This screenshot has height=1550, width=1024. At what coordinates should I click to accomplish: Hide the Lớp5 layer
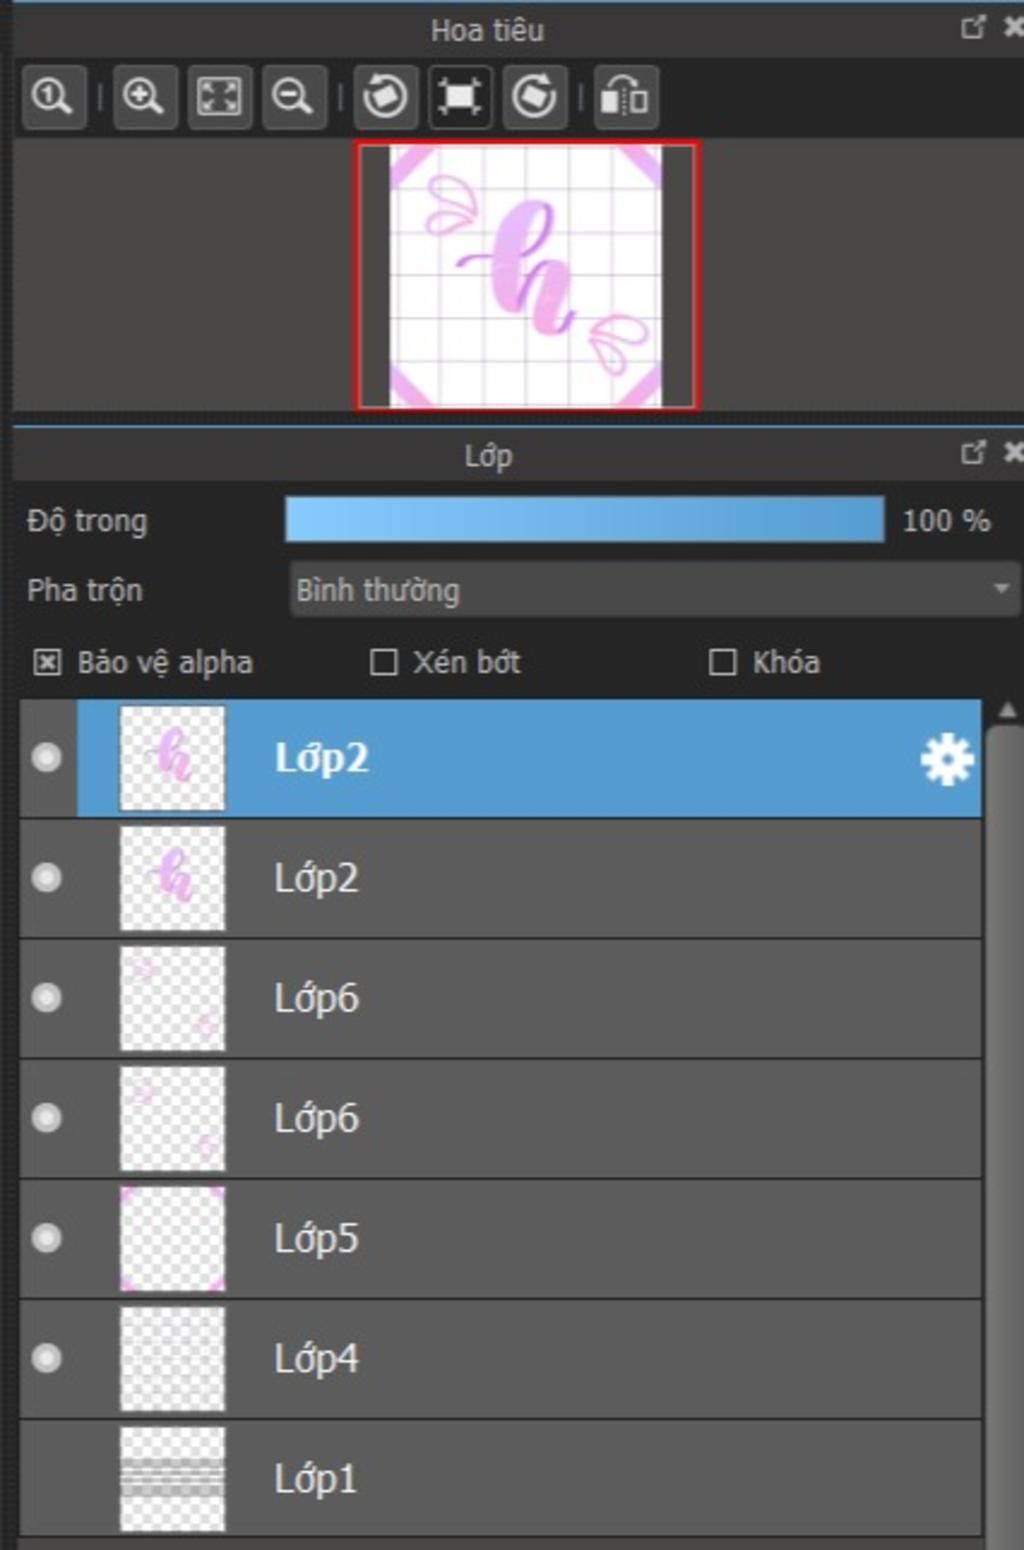click(46, 1238)
